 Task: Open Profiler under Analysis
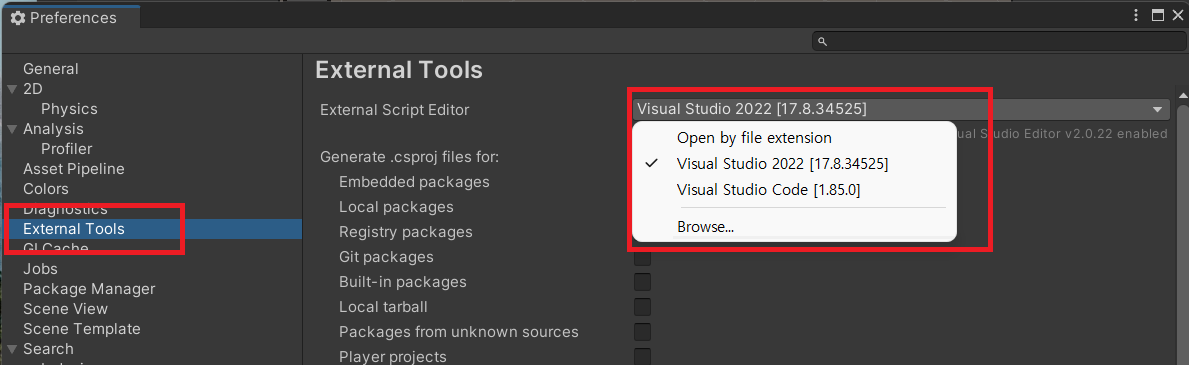click(x=67, y=149)
